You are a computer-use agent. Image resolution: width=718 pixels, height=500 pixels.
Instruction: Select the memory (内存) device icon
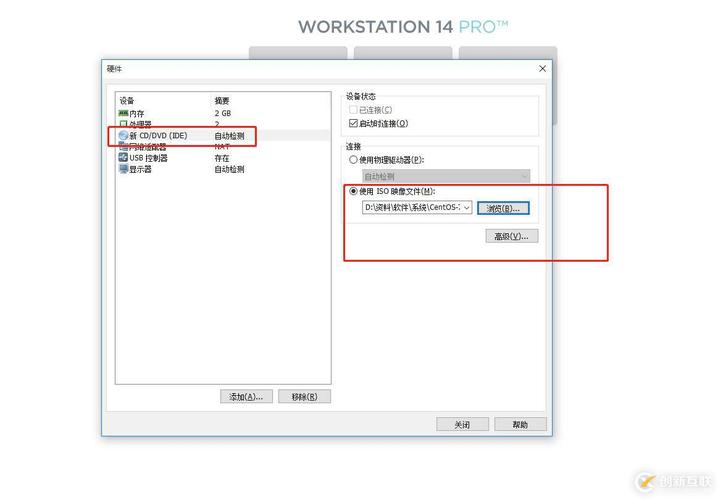click(x=123, y=113)
